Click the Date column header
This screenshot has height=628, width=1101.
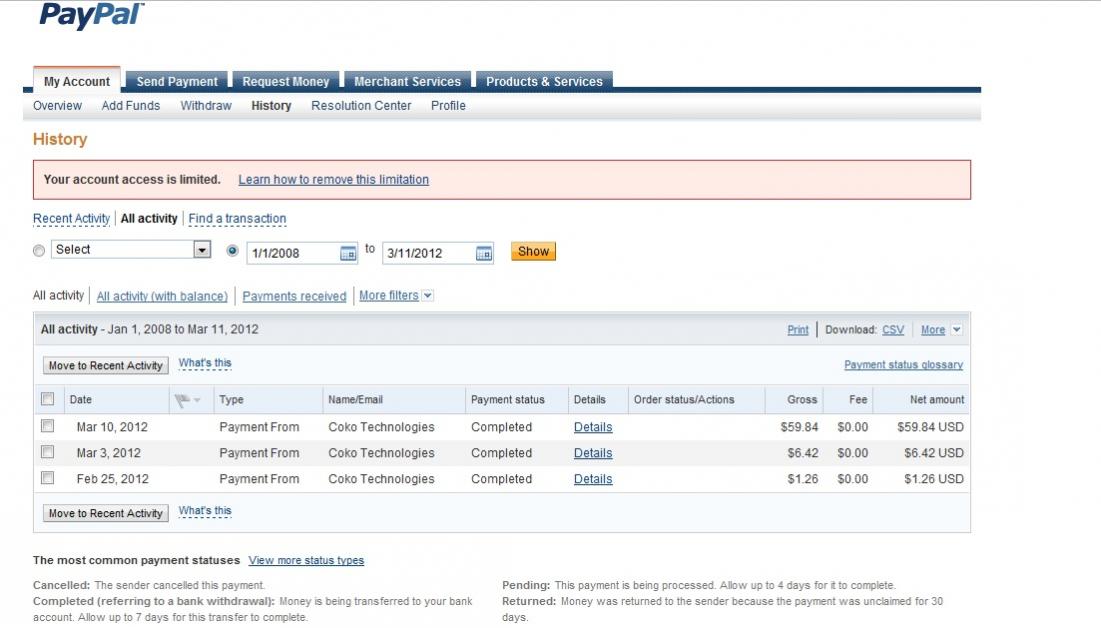click(81, 399)
